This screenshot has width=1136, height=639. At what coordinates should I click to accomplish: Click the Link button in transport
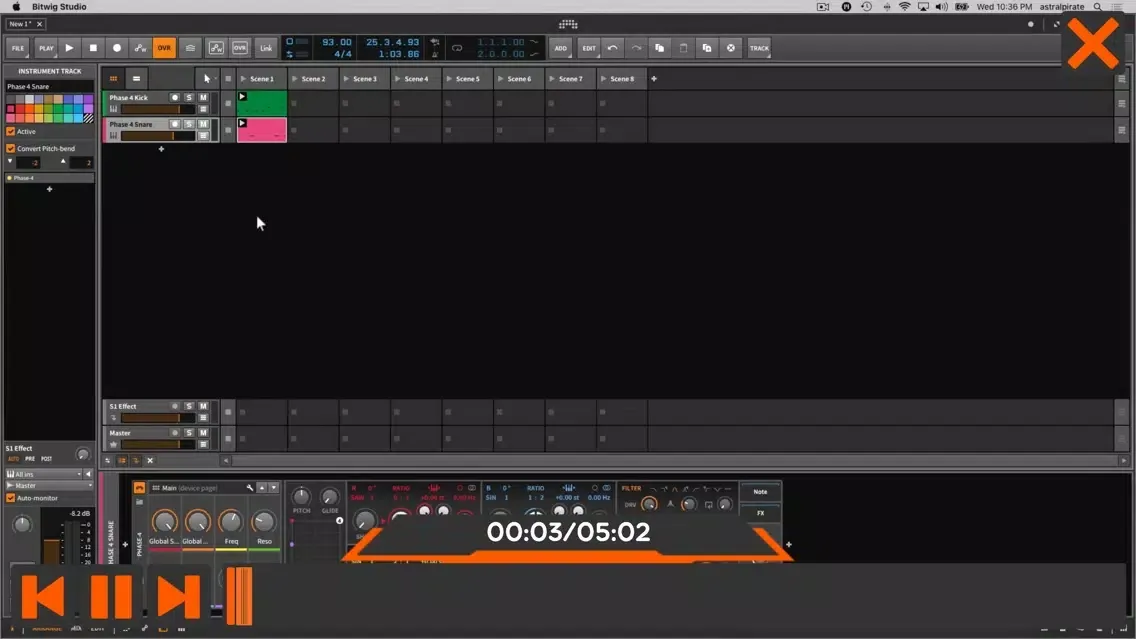(x=266, y=48)
